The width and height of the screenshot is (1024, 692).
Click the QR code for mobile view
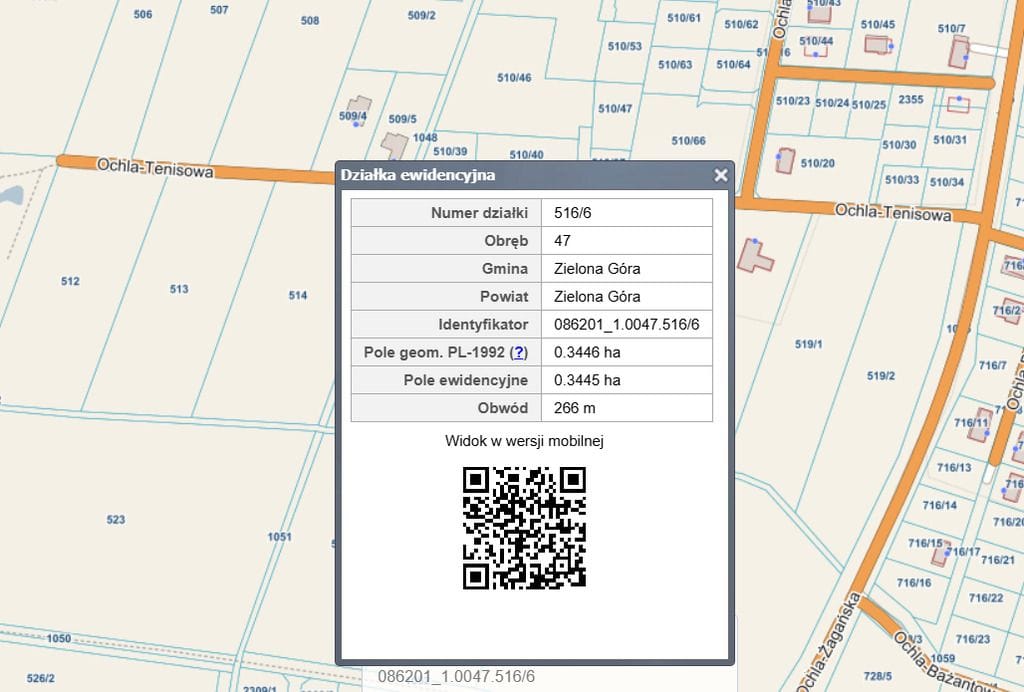click(x=524, y=528)
